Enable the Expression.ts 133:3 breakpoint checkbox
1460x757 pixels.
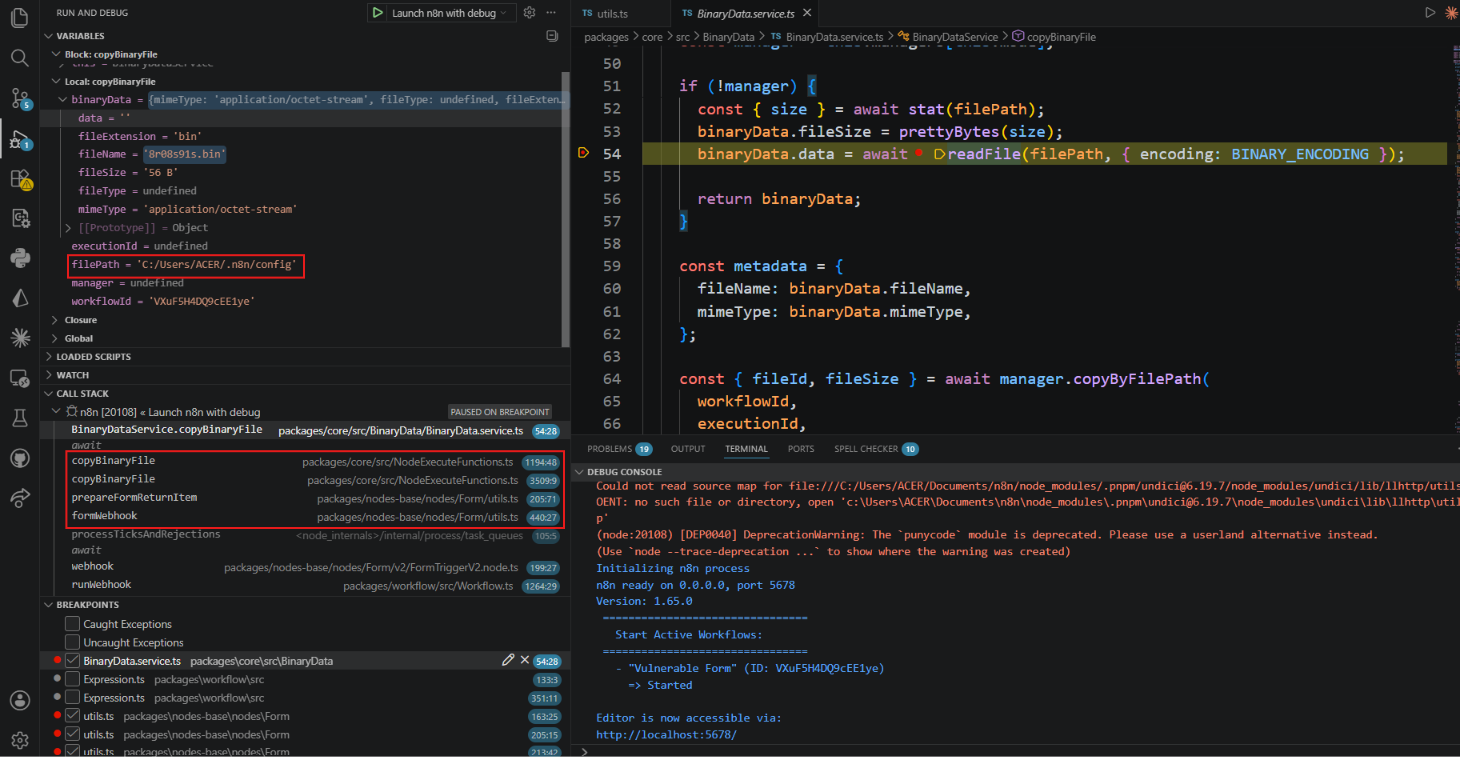pos(72,679)
